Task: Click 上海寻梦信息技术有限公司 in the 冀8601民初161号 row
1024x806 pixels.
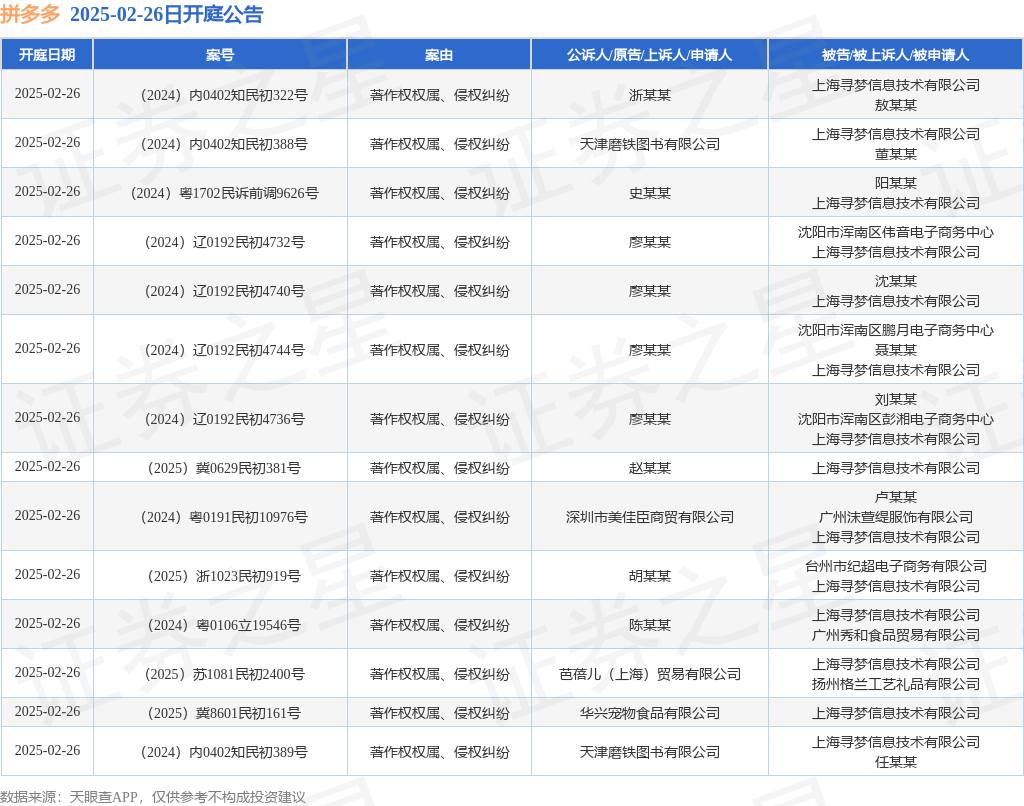Action: [896, 713]
